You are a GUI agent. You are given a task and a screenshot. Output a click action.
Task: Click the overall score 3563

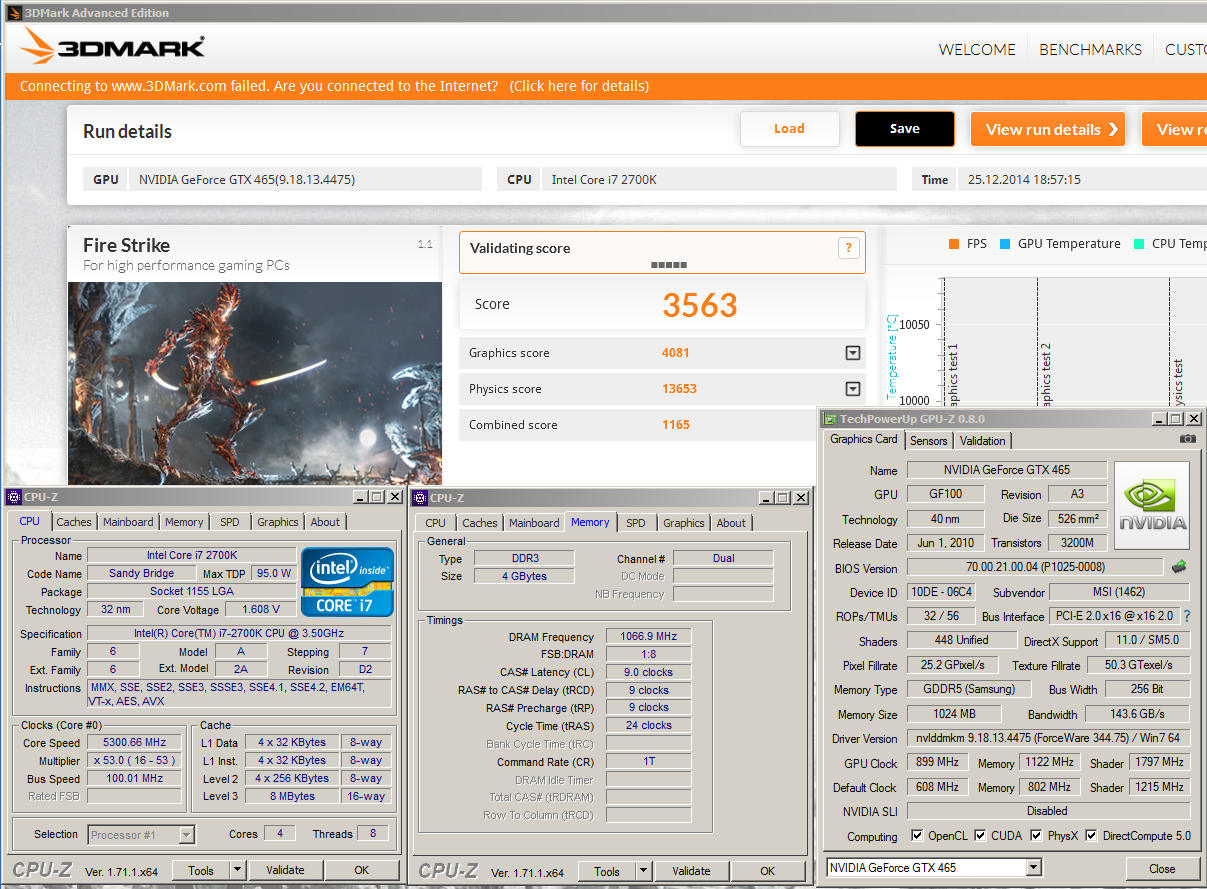point(700,305)
